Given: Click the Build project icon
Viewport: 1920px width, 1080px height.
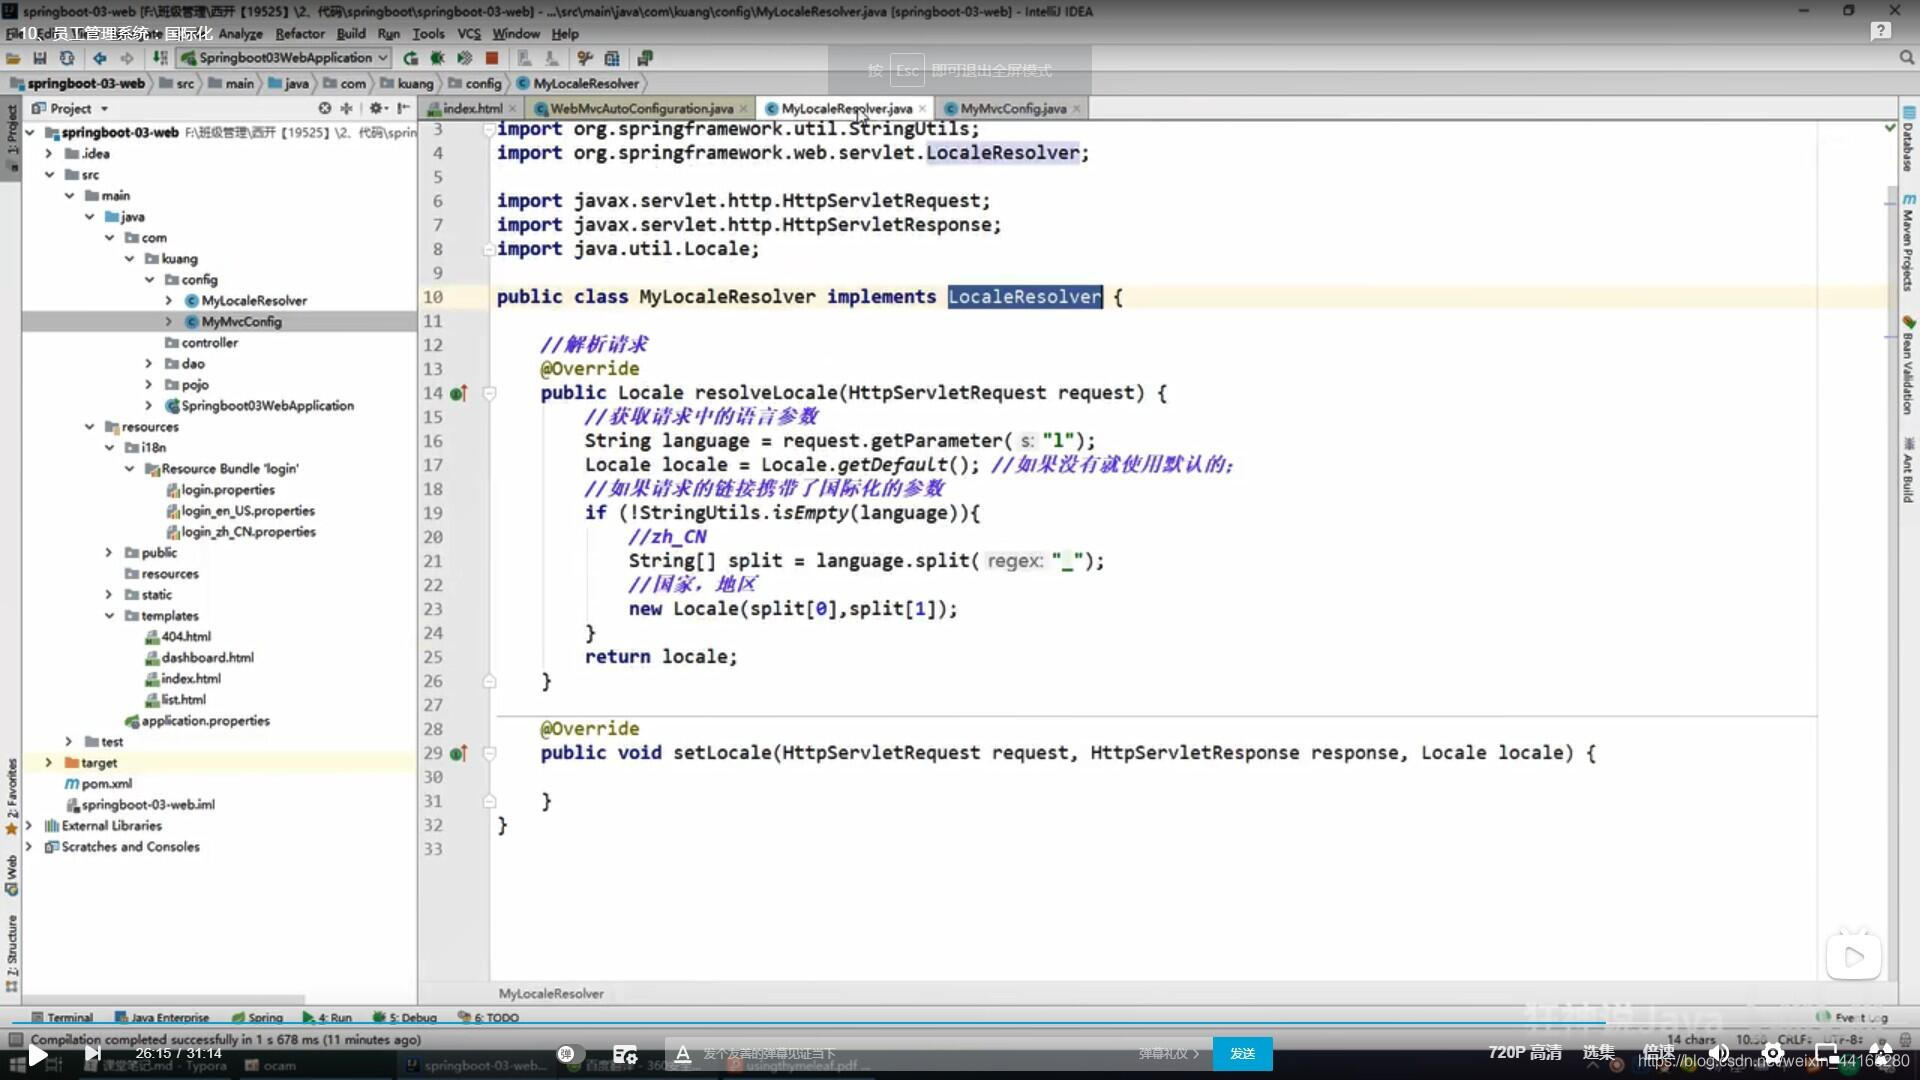Looking at the screenshot, I should (x=160, y=59).
